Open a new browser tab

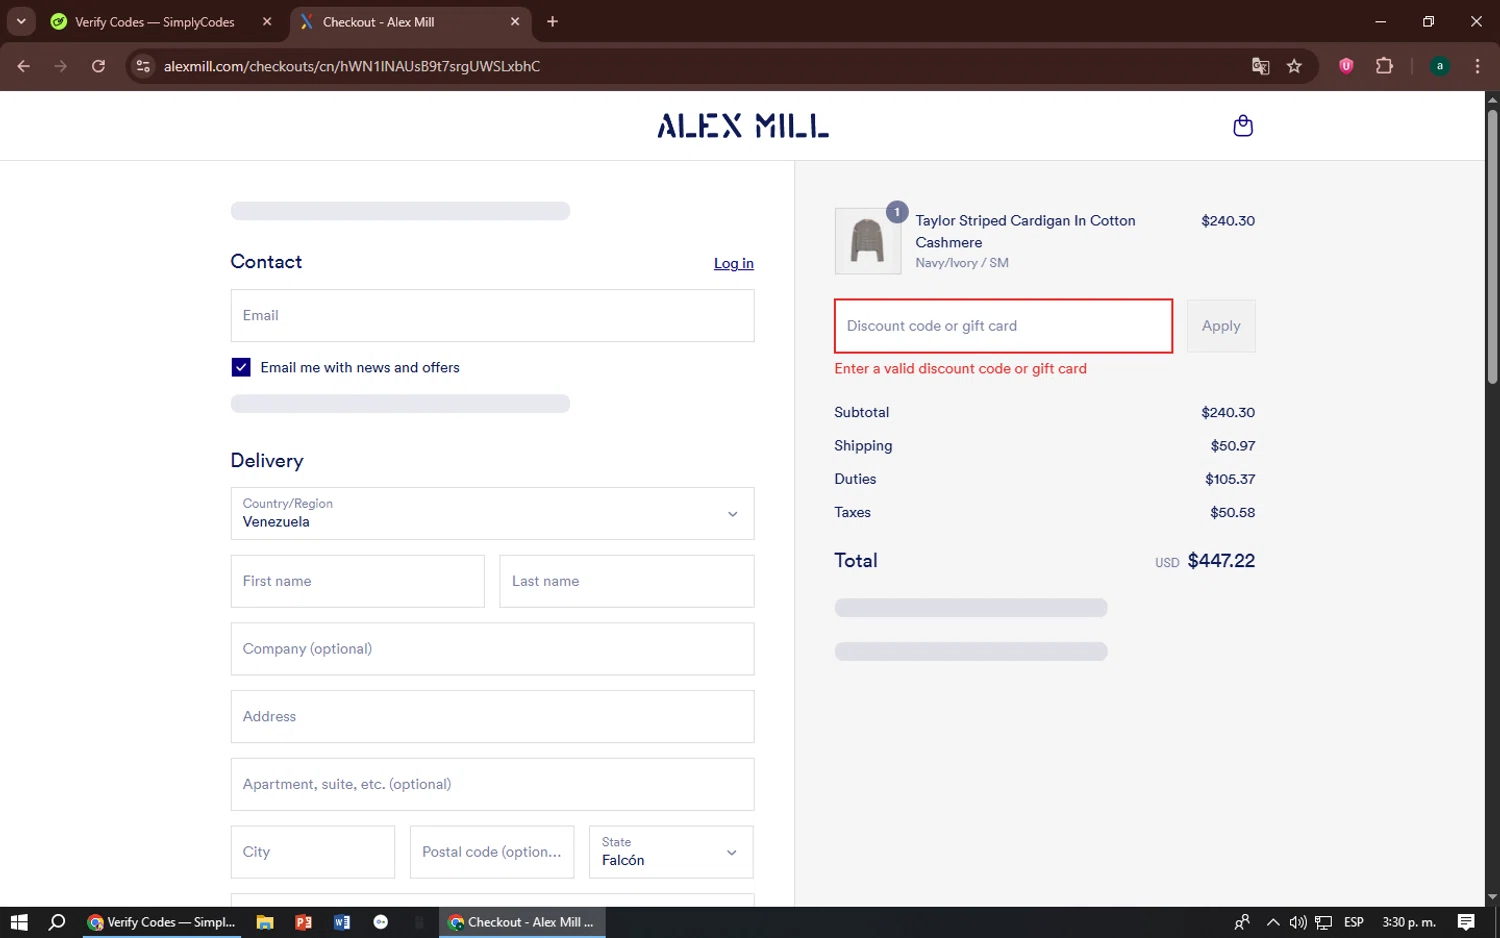pyautogui.click(x=552, y=21)
